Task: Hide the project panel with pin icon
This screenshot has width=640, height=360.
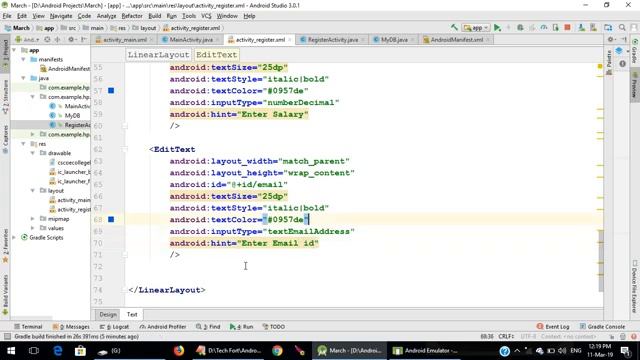Action: pyautogui.click(x=84, y=40)
